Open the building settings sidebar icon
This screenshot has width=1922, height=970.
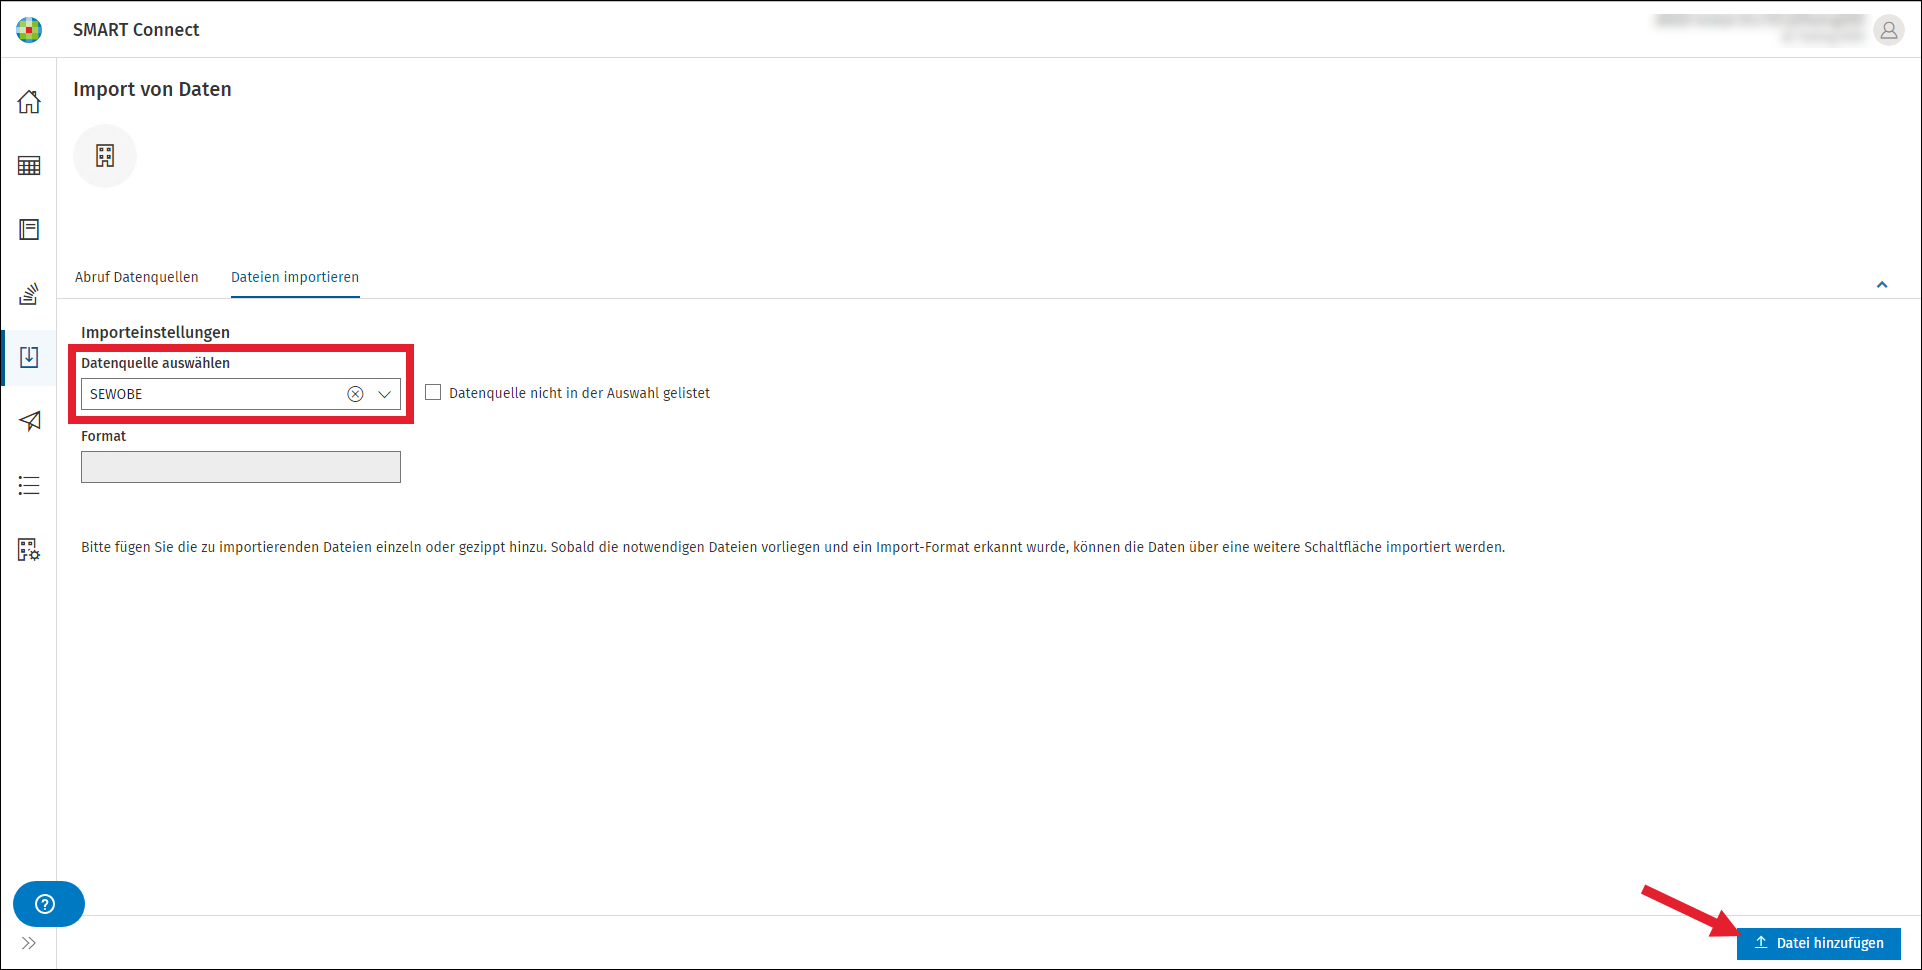point(29,549)
